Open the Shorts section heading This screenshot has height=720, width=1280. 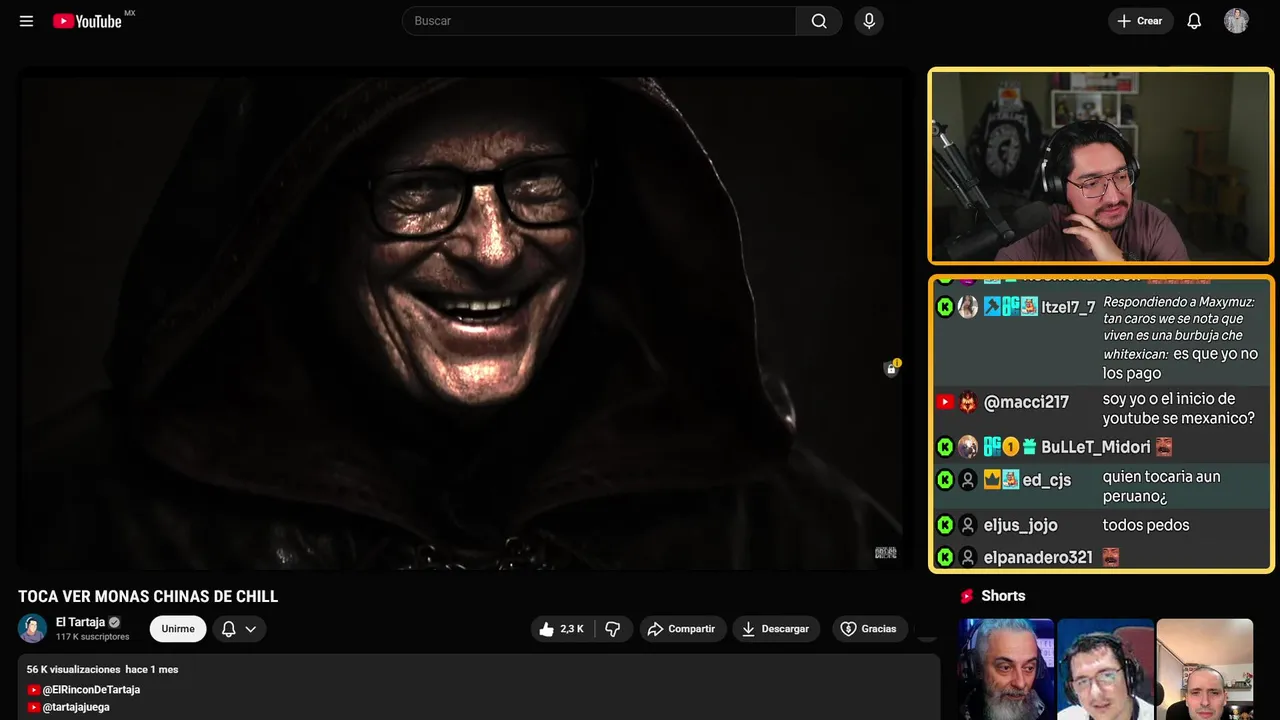click(x=1003, y=596)
